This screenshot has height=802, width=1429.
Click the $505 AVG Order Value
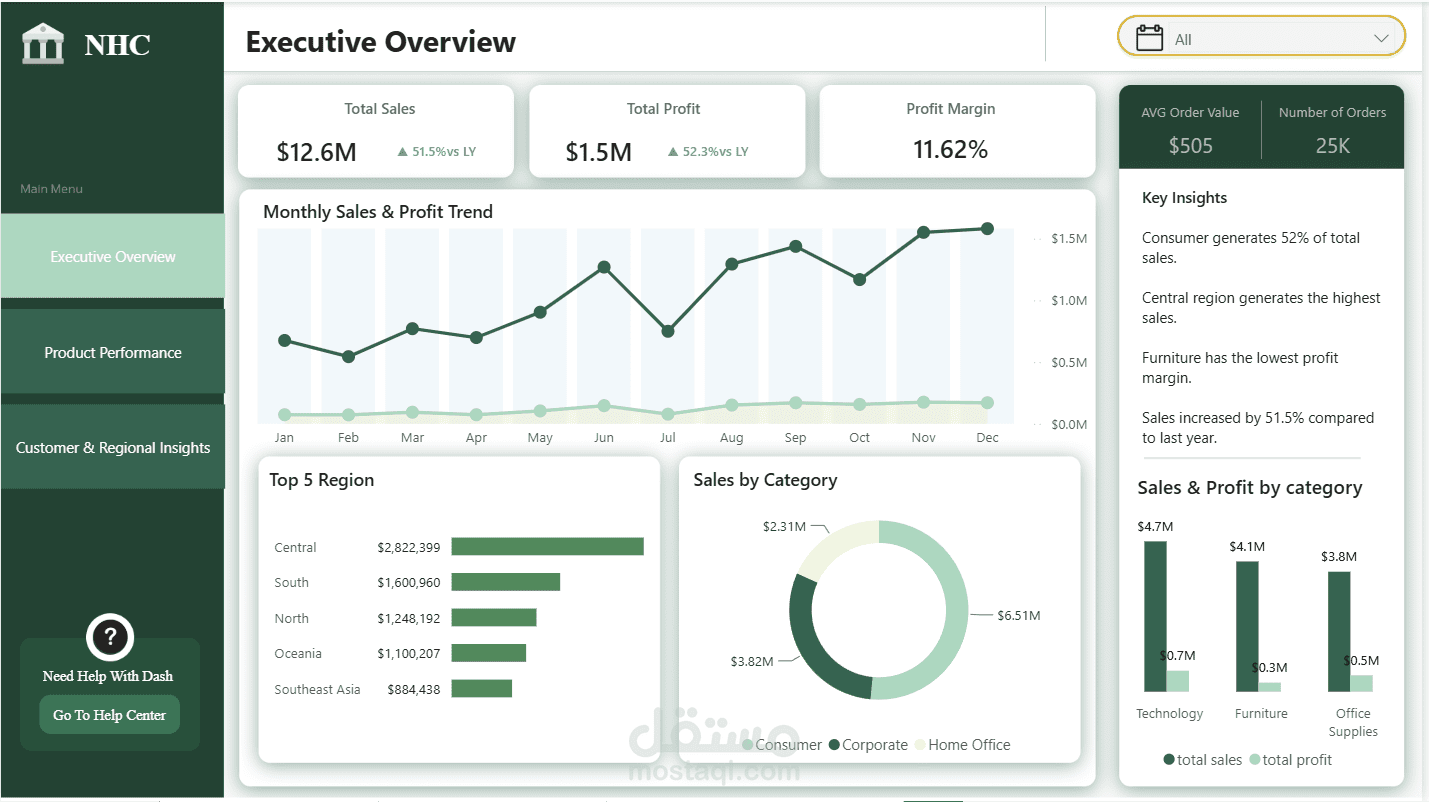(x=1190, y=146)
